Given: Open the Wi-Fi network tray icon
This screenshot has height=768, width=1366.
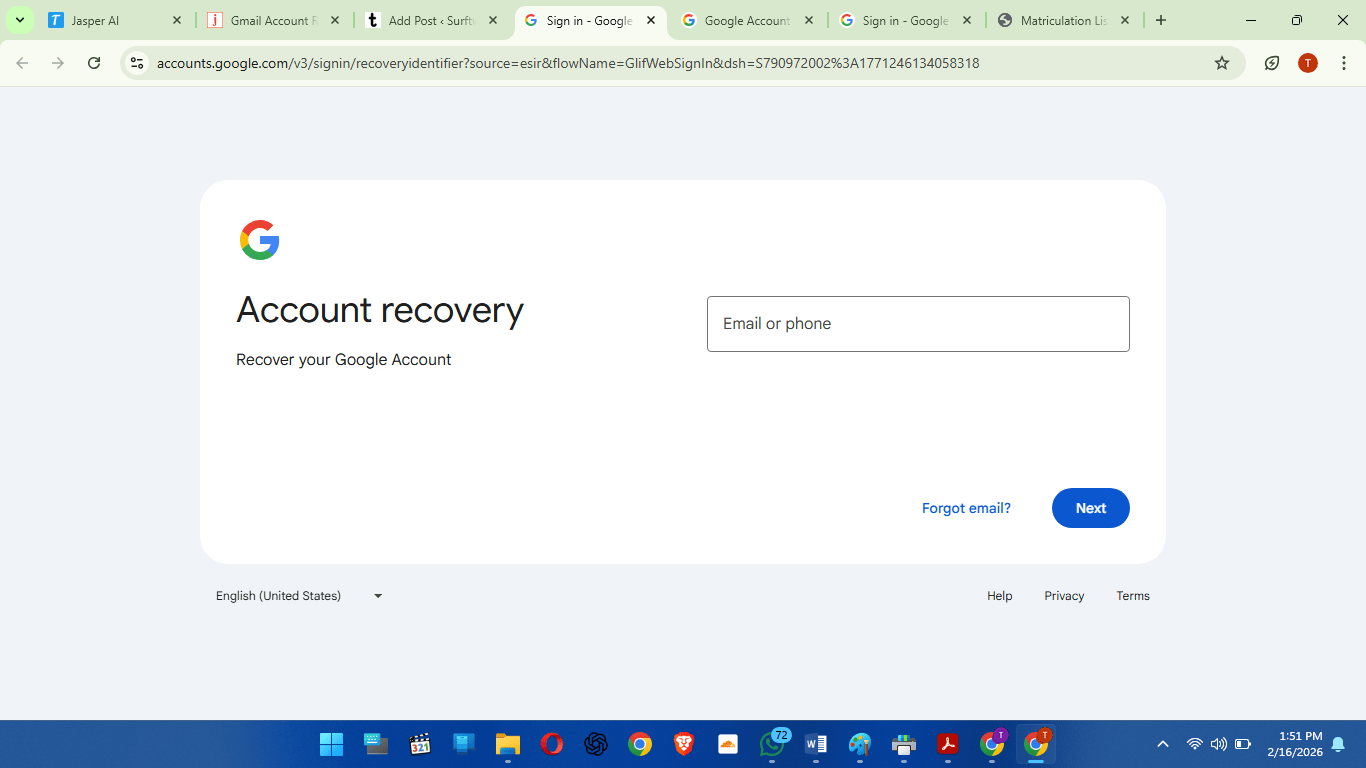Looking at the screenshot, I should click(1194, 744).
